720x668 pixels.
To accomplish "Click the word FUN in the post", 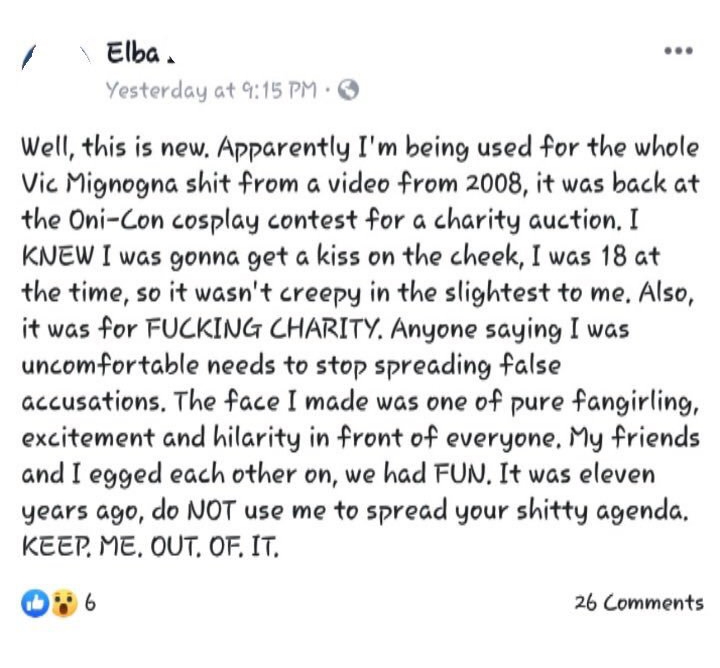I will (x=460, y=474).
